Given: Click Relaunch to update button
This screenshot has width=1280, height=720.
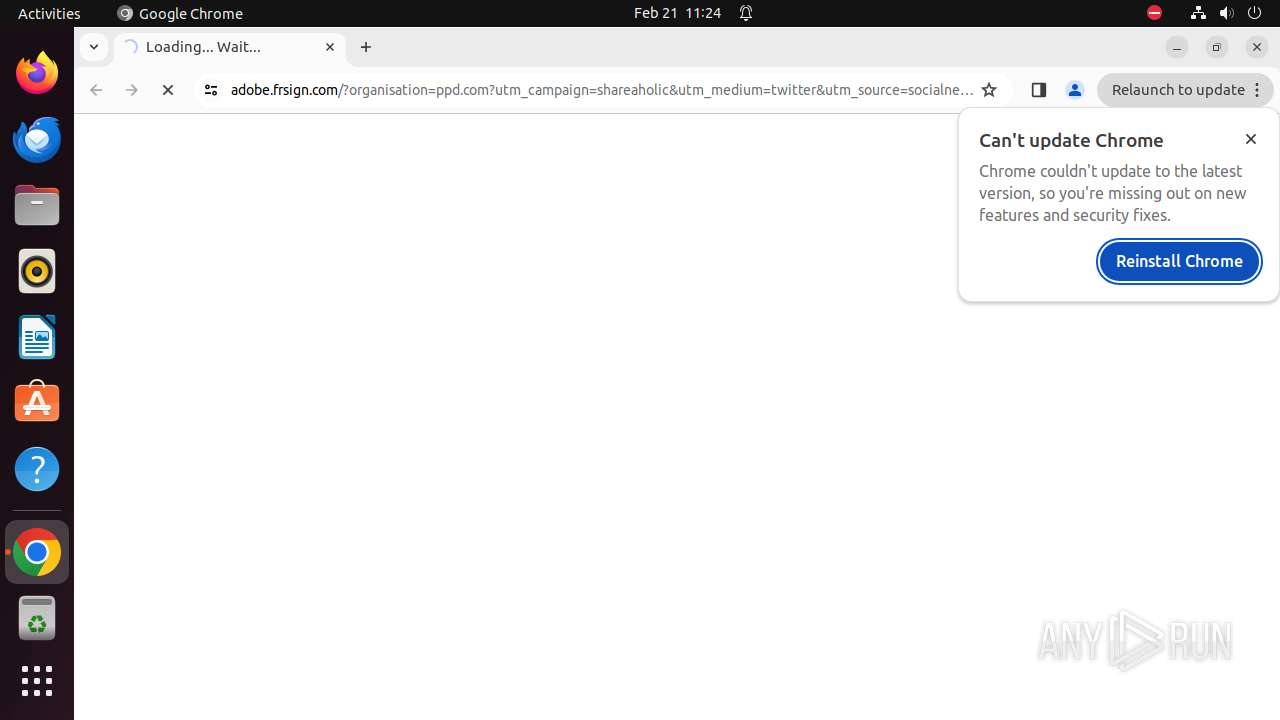Looking at the screenshot, I should point(1186,90).
